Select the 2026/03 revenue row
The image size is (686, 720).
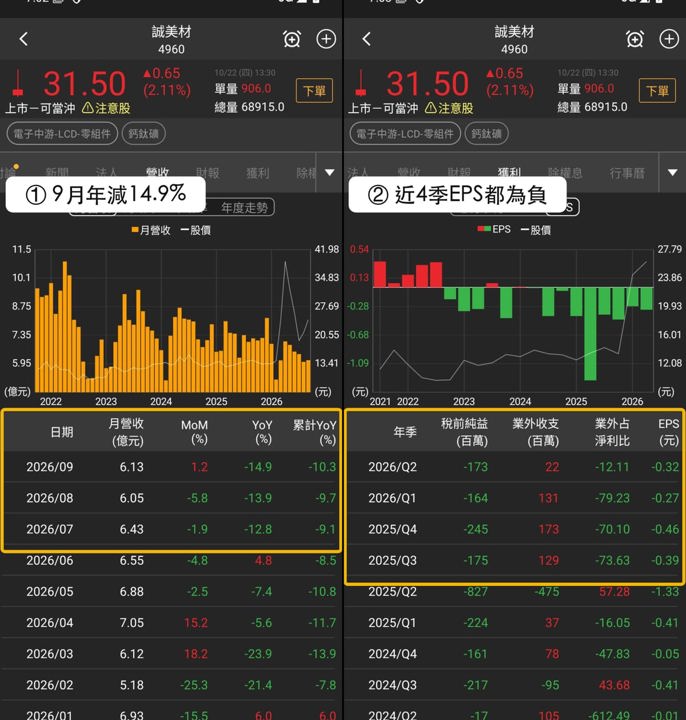171,654
